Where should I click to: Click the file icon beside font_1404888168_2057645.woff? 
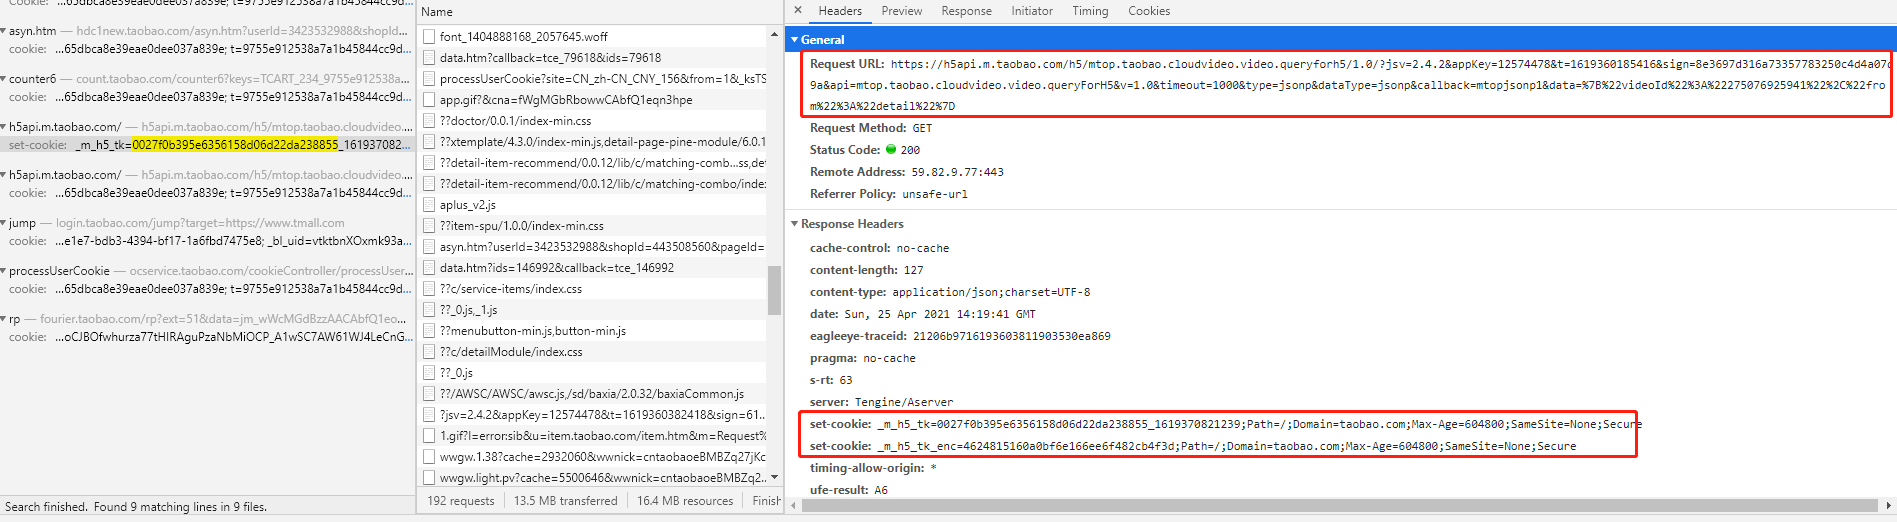click(429, 36)
